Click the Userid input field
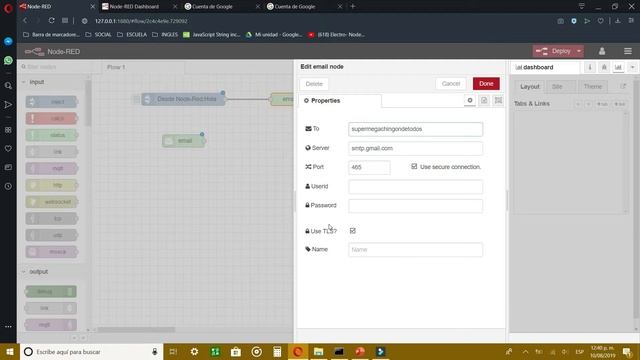Screen dimensions: 640x360 416,187
